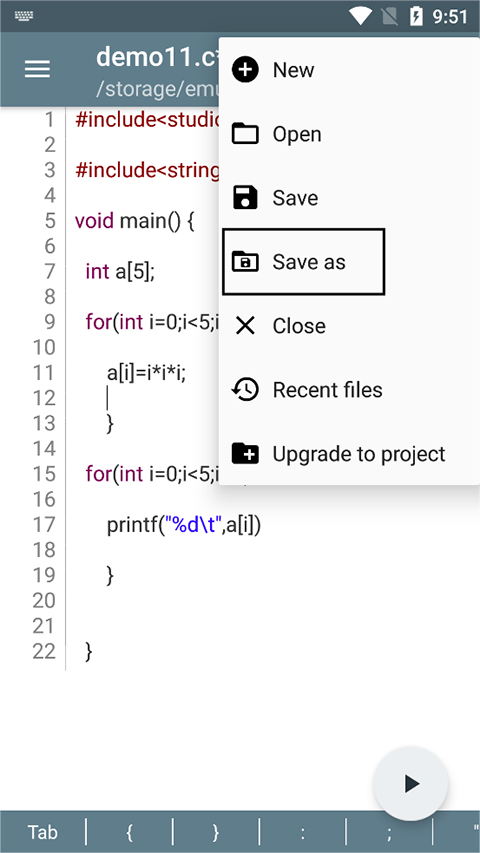This screenshot has width=480, height=853.
Task: Tap the colon key in the bottom bar
Action: (303, 832)
